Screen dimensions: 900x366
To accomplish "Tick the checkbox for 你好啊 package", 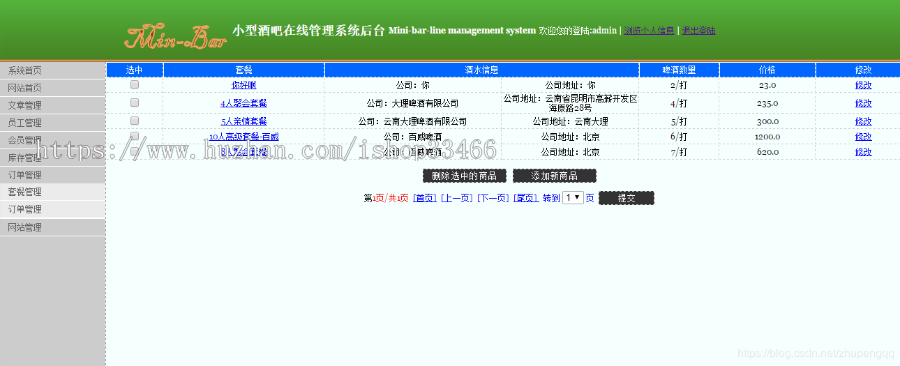I will [x=134, y=84].
